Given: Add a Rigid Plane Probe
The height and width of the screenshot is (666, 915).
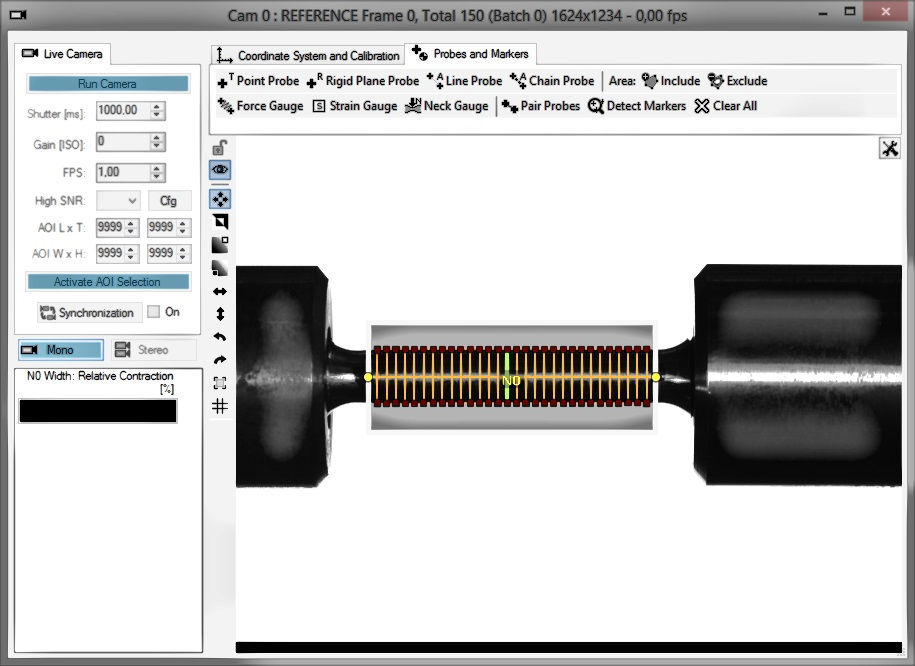Looking at the screenshot, I should pos(363,81).
